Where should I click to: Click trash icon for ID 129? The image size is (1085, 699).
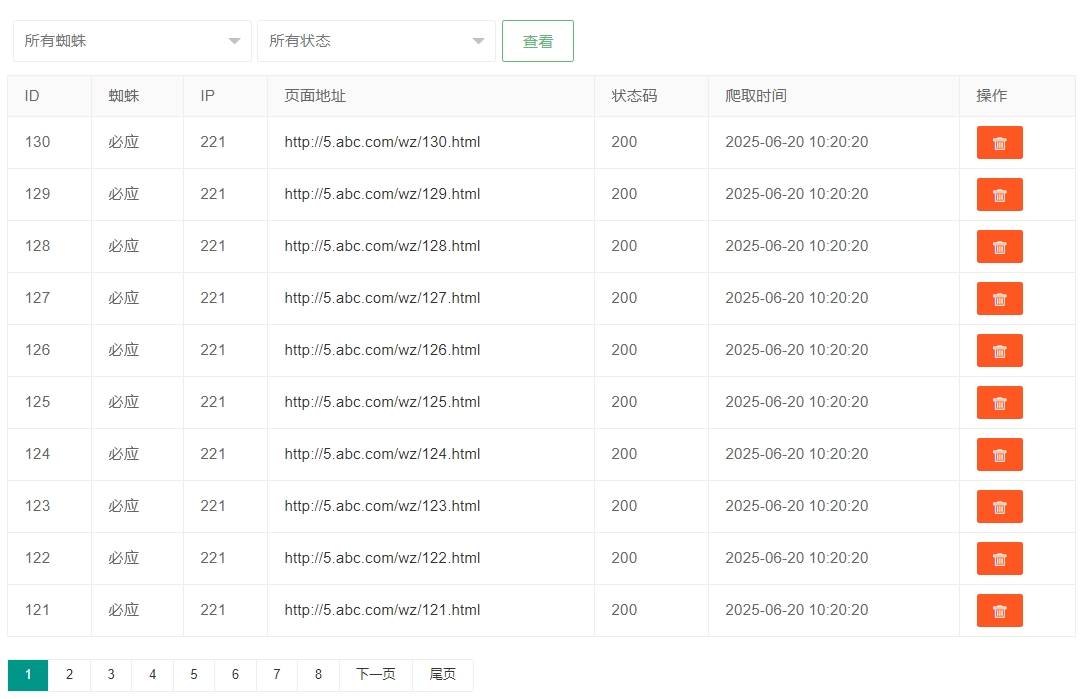point(999,195)
